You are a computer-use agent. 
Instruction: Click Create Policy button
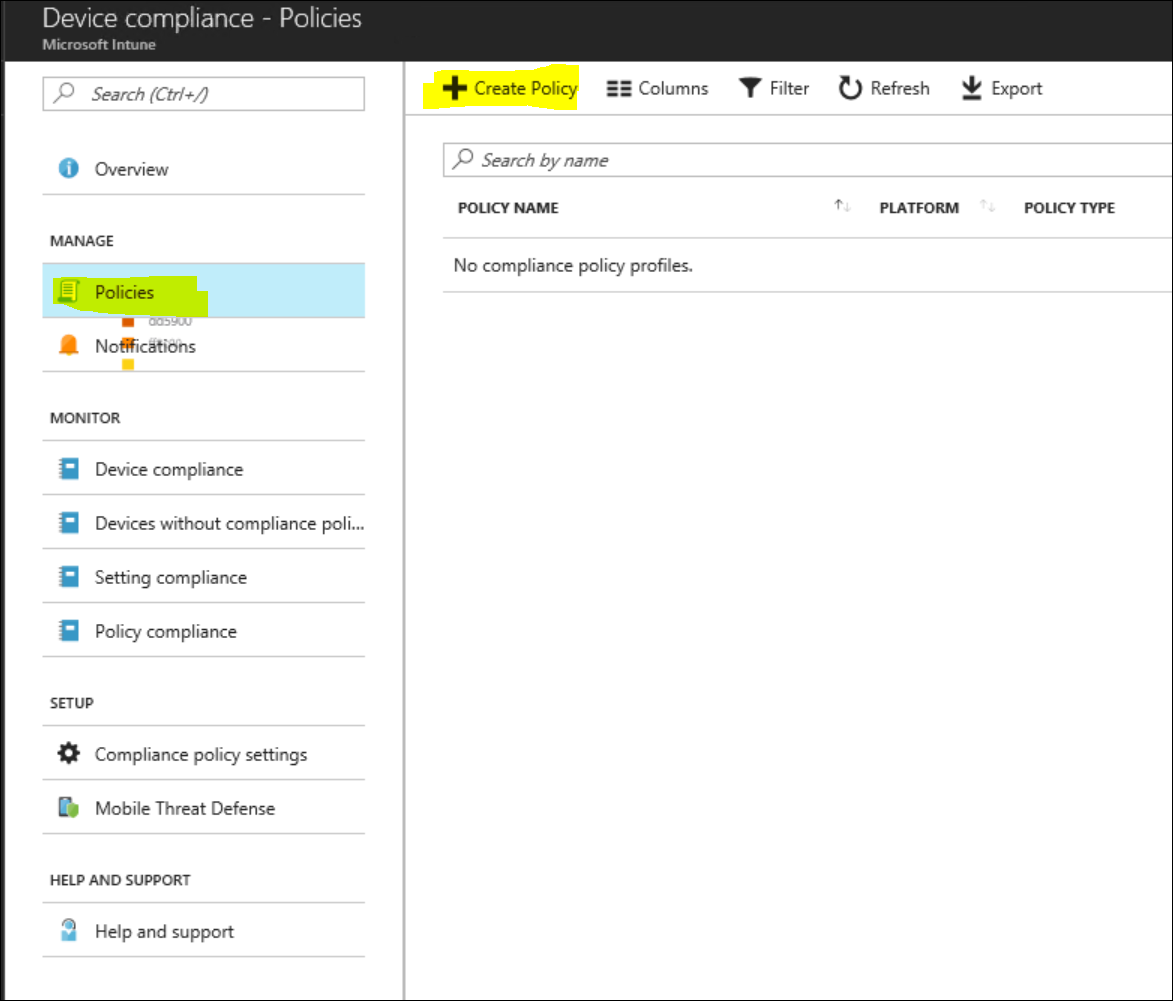pos(509,88)
